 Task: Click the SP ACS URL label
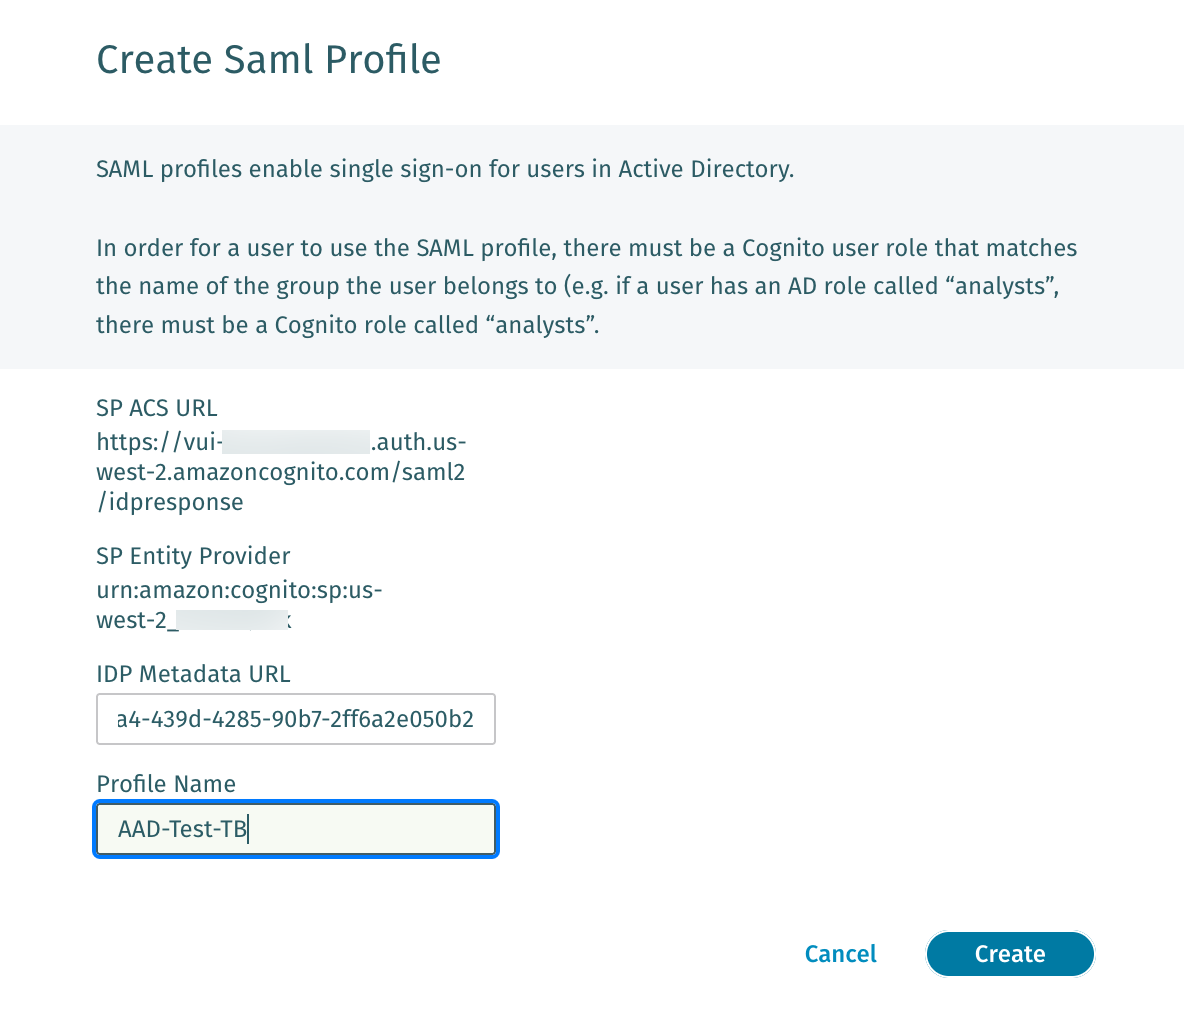pos(156,408)
